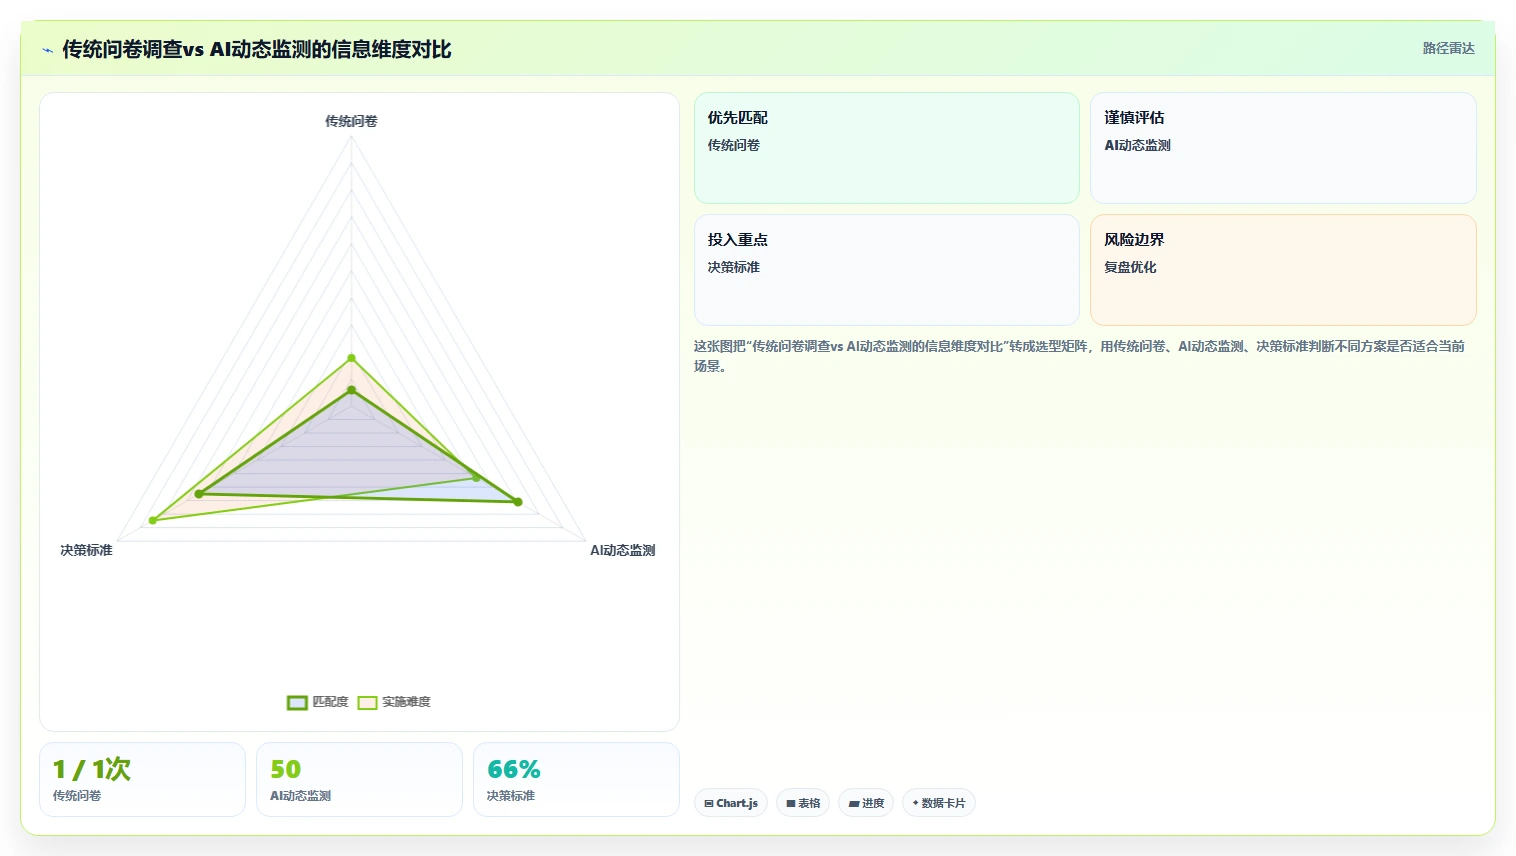1516x856 pixels.
Task: Click the description paragraph starting 这张图把
Action: coord(1079,356)
